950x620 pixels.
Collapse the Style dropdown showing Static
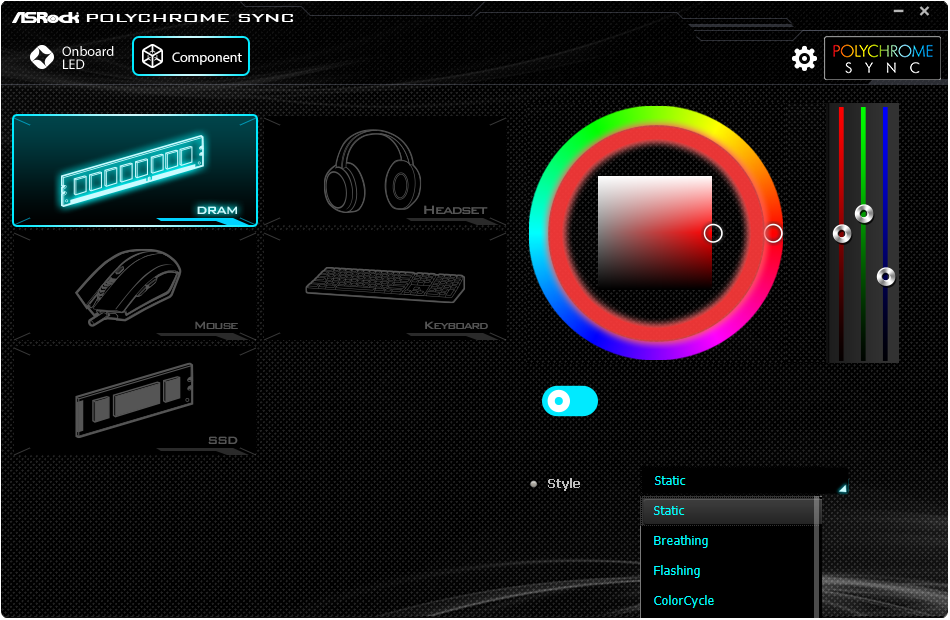tap(745, 481)
